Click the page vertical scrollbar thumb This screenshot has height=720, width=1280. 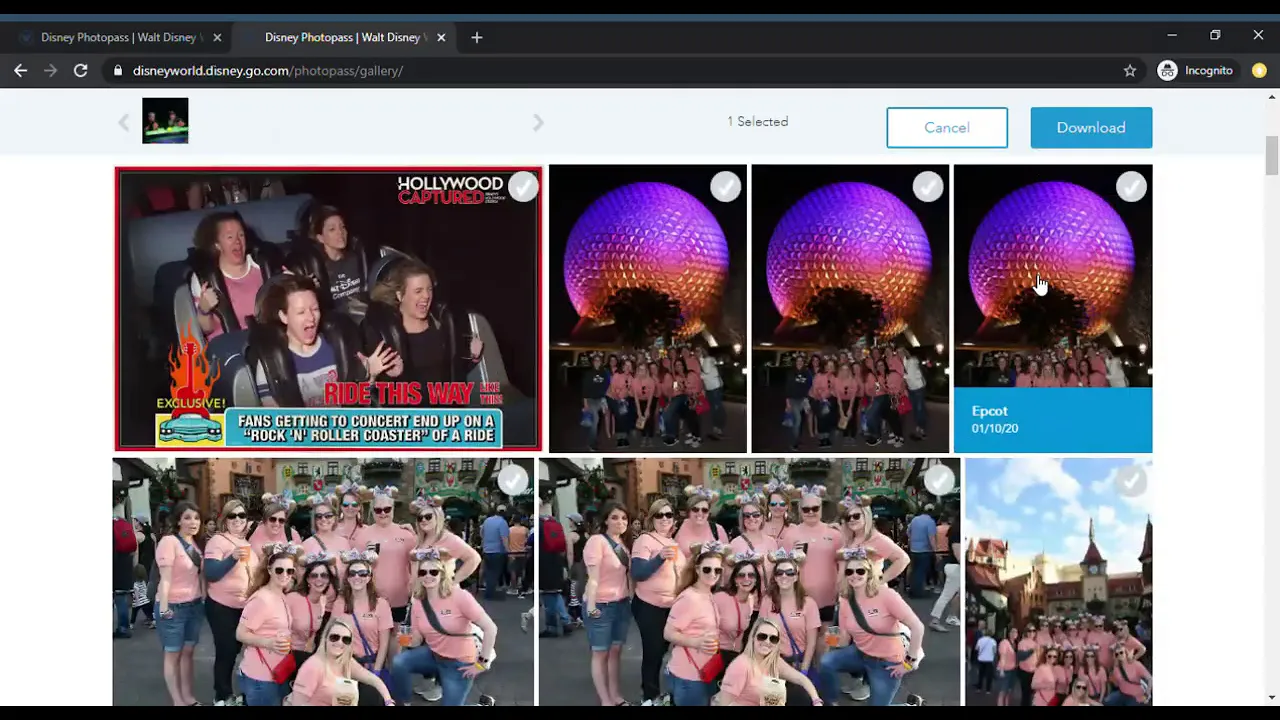pos(1272,155)
